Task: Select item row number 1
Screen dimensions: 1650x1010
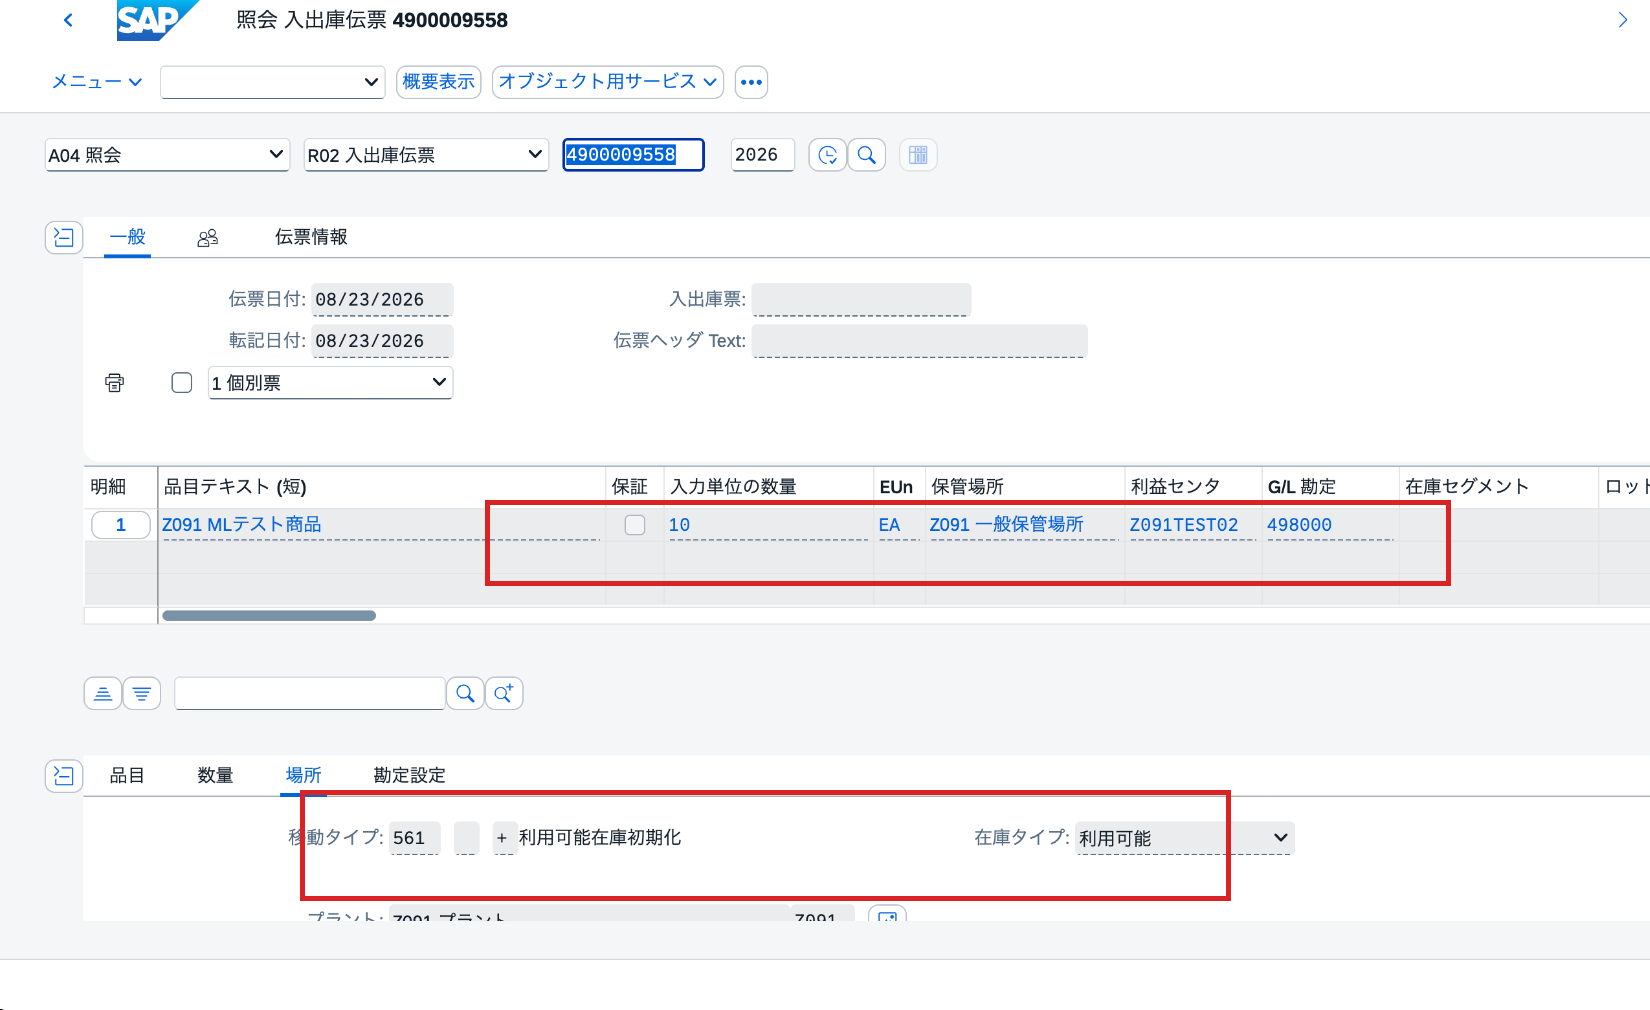Action: point(121,525)
